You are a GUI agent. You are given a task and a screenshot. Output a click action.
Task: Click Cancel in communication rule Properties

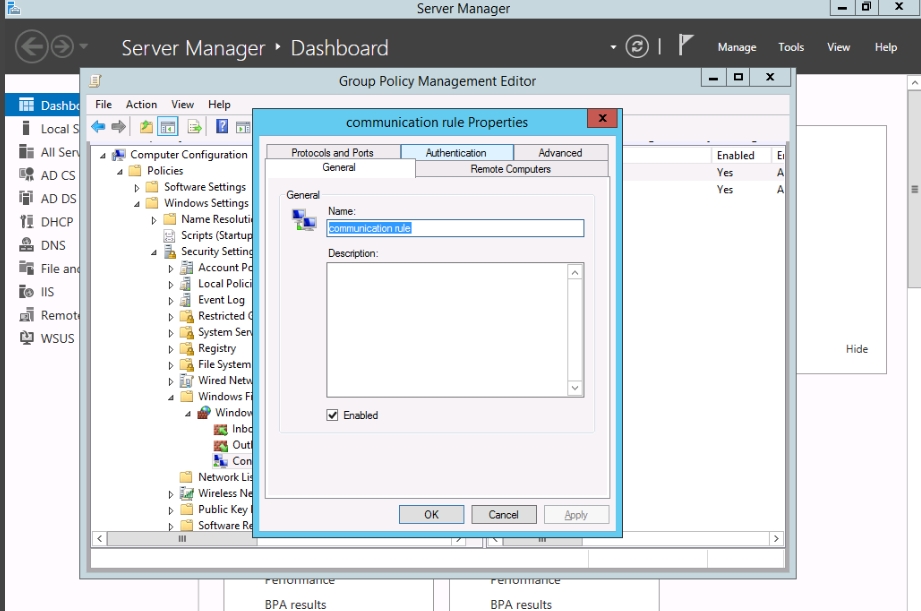503,515
